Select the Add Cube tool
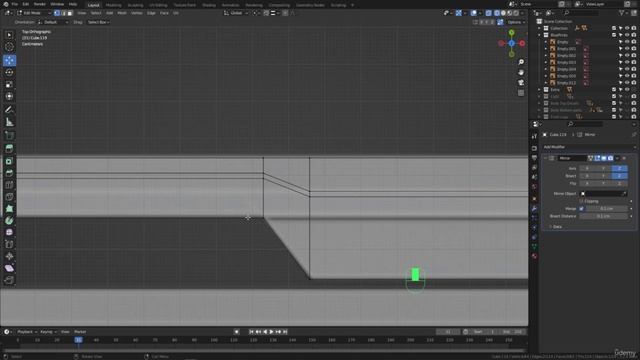The image size is (640, 360). (9, 135)
